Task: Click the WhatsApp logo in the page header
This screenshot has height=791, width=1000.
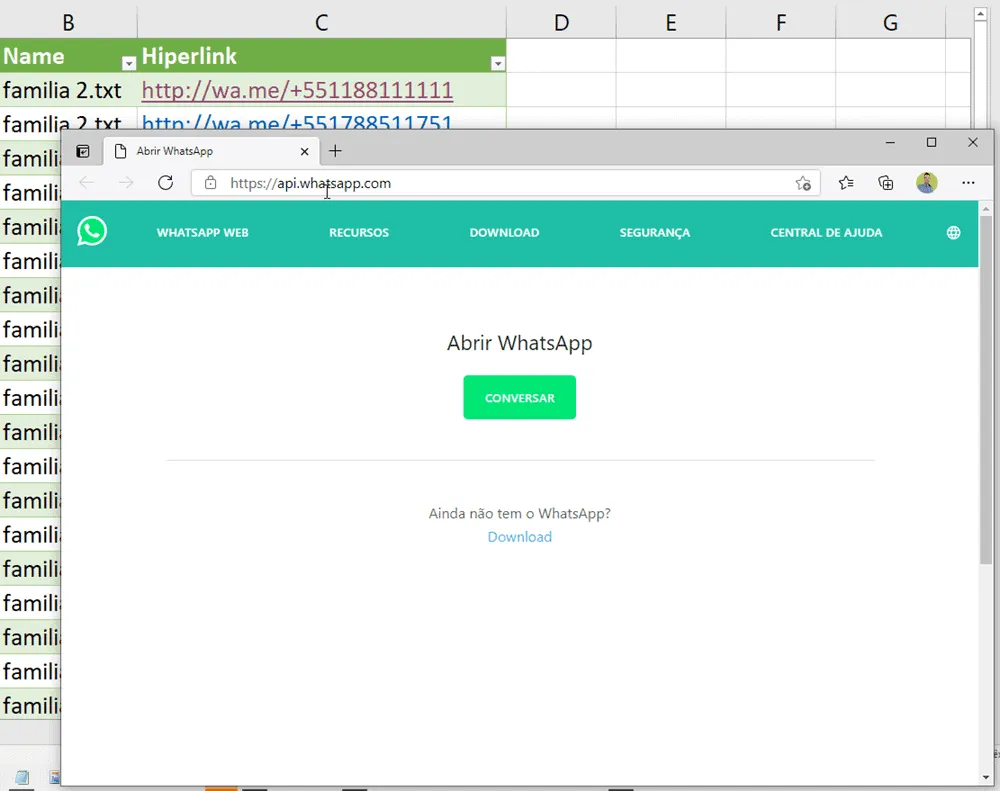Action: [x=92, y=232]
